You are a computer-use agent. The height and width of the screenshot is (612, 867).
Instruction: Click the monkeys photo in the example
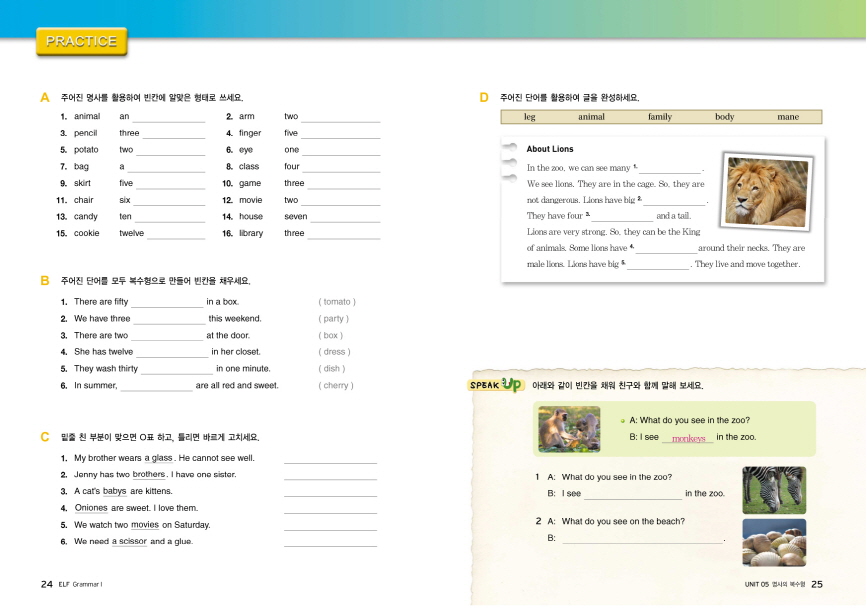pos(568,429)
